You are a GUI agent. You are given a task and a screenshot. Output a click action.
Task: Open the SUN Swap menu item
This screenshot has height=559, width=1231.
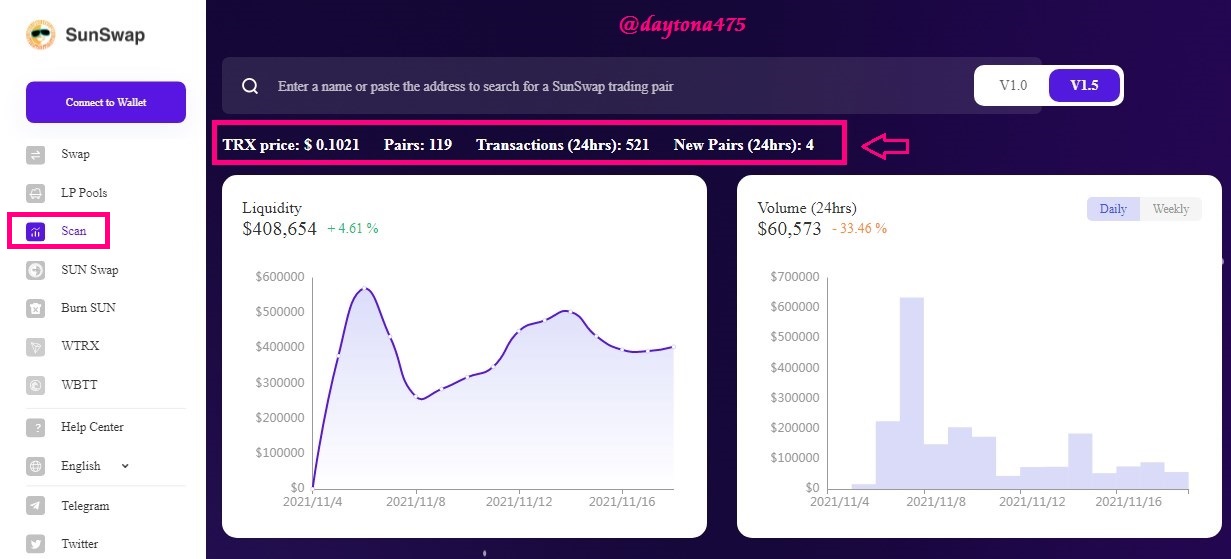click(89, 270)
